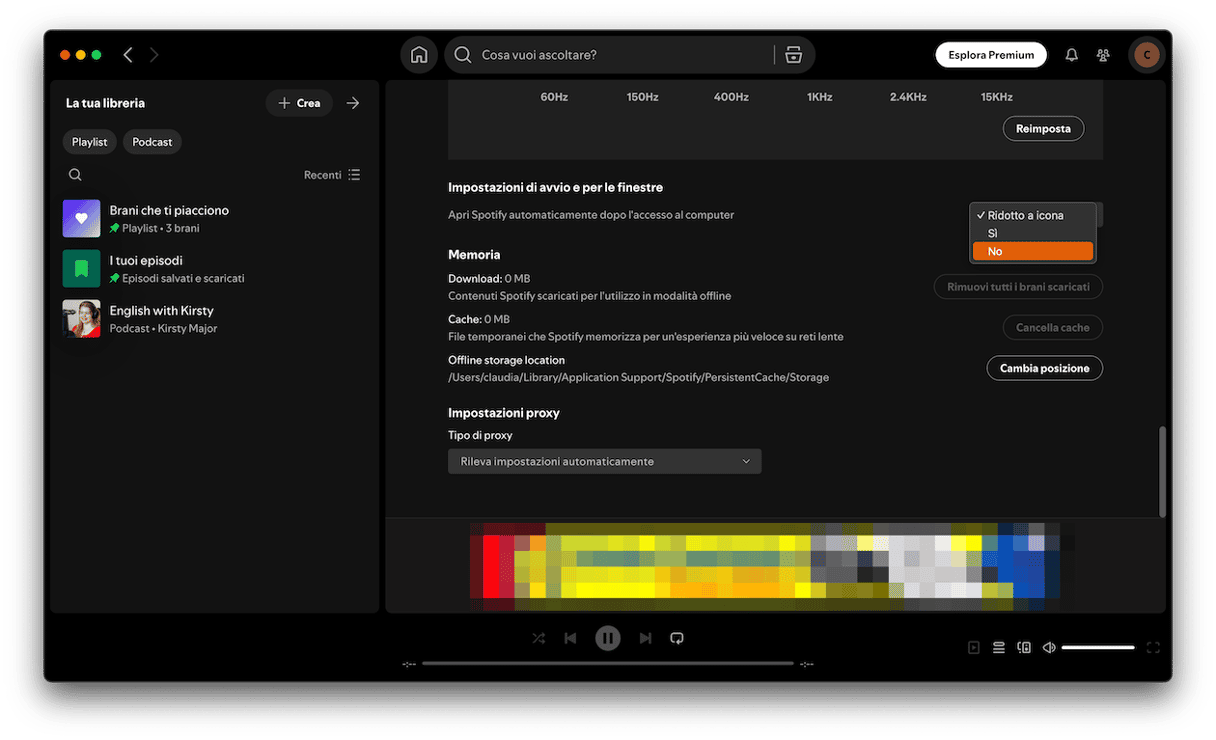Open Brani che ti piacciono heart cover
The height and width of the screenshot is (740, 1216).
[x=81, y=218]
